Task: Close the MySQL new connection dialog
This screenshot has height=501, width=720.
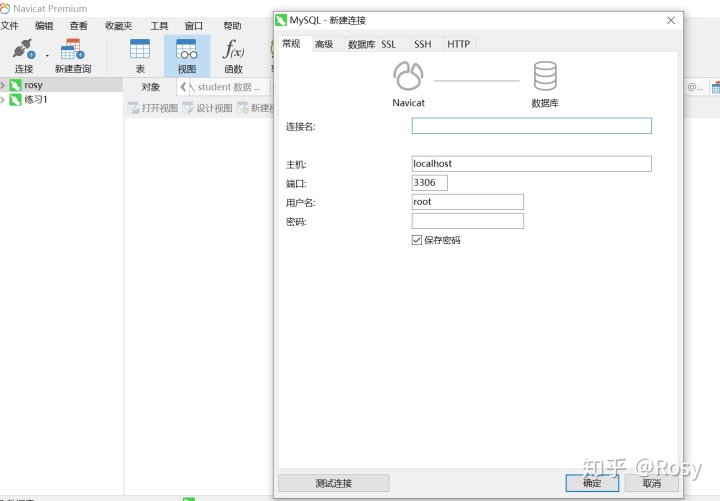Action: click(671, 20)
